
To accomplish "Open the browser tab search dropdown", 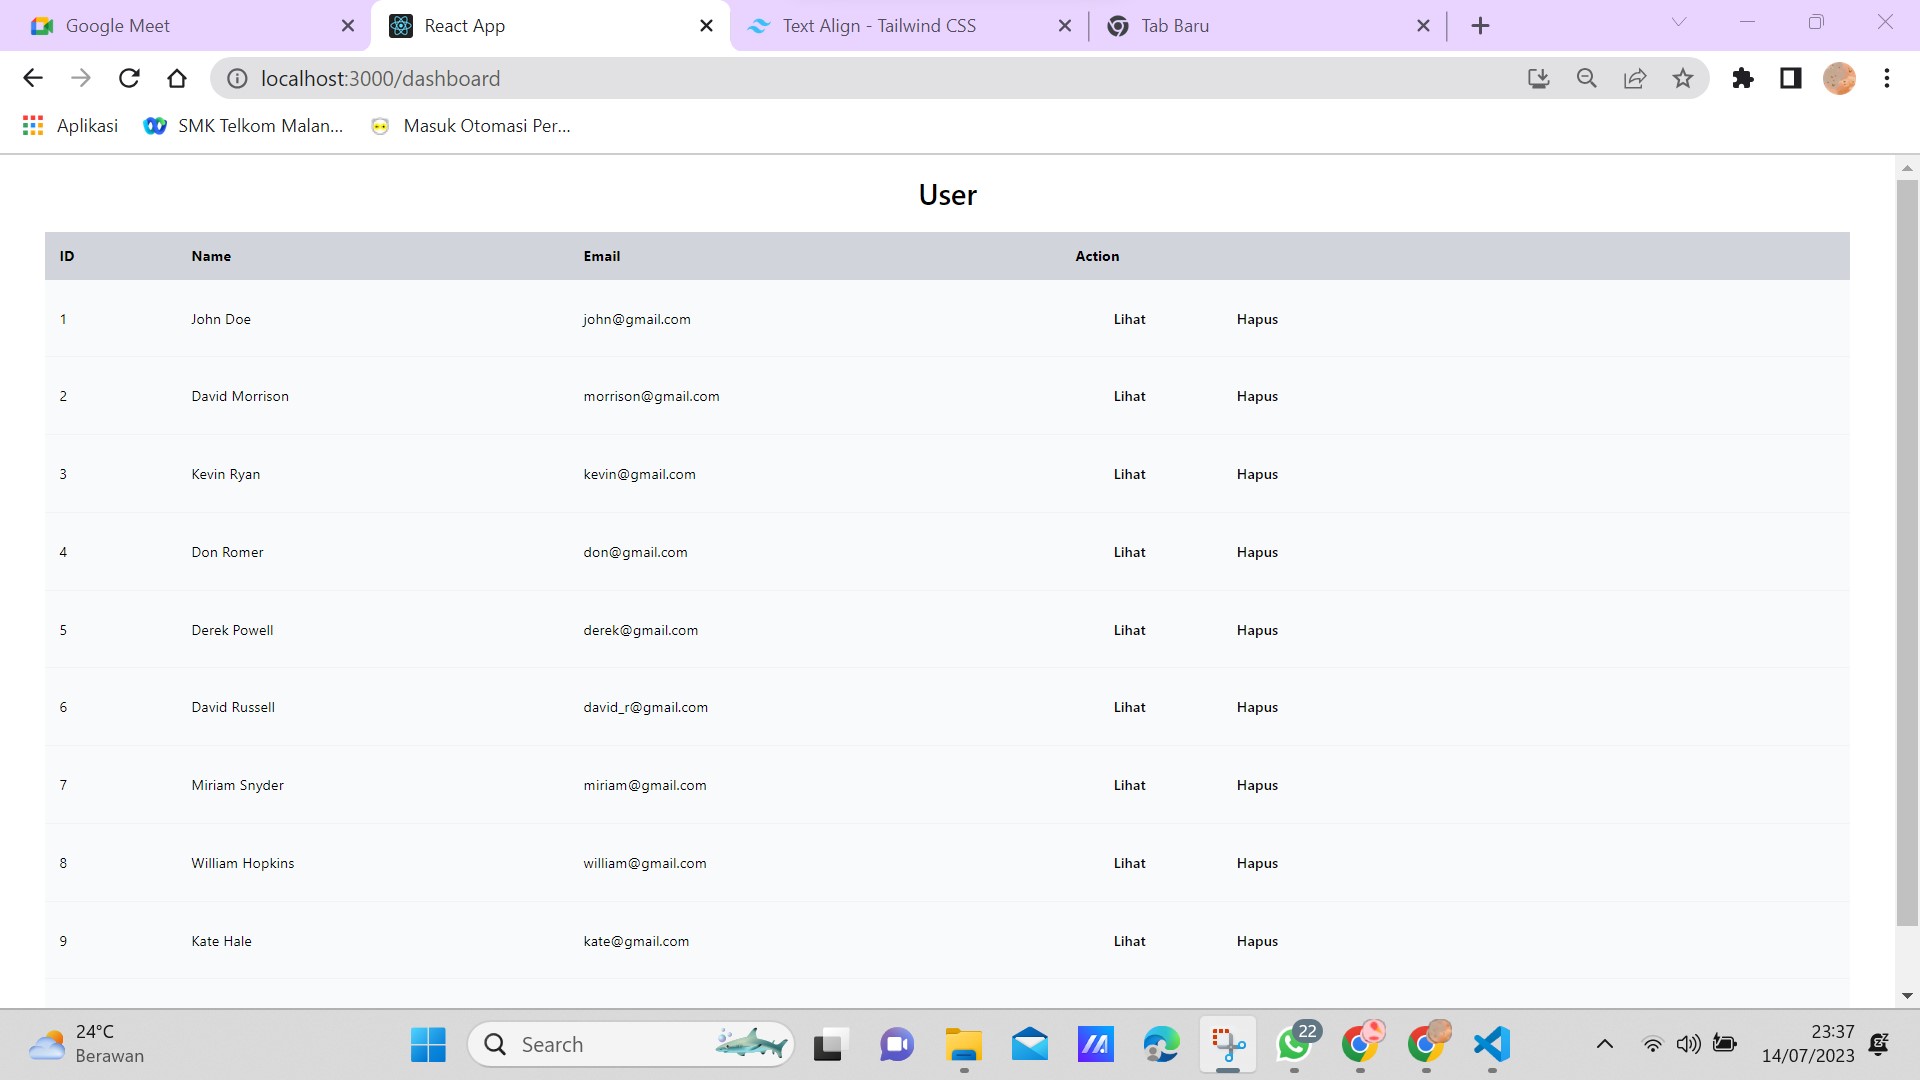I will (x=1678, y=22).
